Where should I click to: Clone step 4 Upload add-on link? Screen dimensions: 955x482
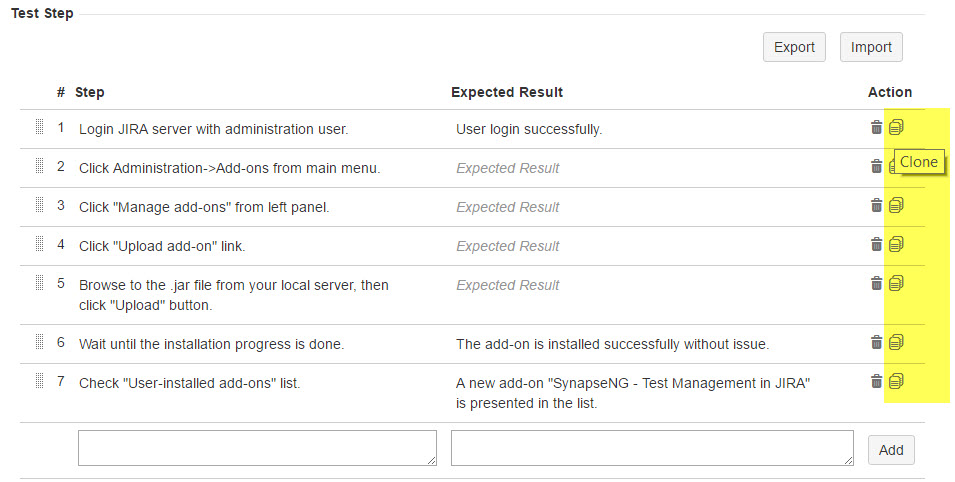pyautogui.click(x=896, y=244)
